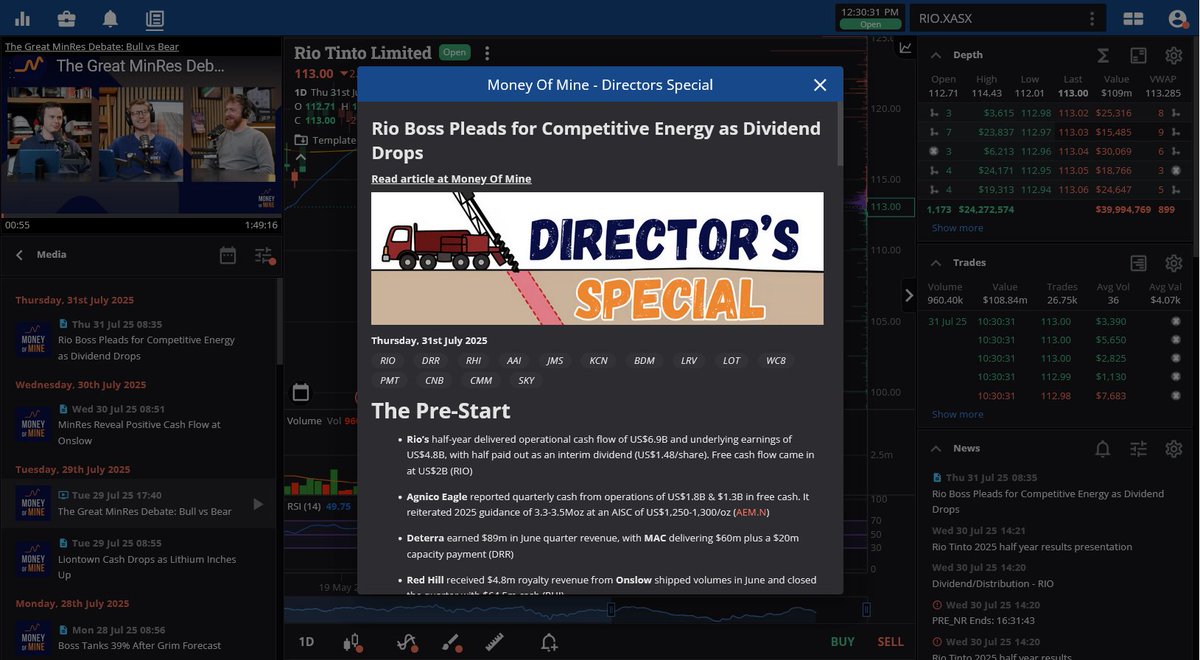The width and height of the screenshot is (1200, 660).
Task: Play the Tue 29 Jul MinRes Debate item
Action: pyautogui.click(x=259, y=504)
